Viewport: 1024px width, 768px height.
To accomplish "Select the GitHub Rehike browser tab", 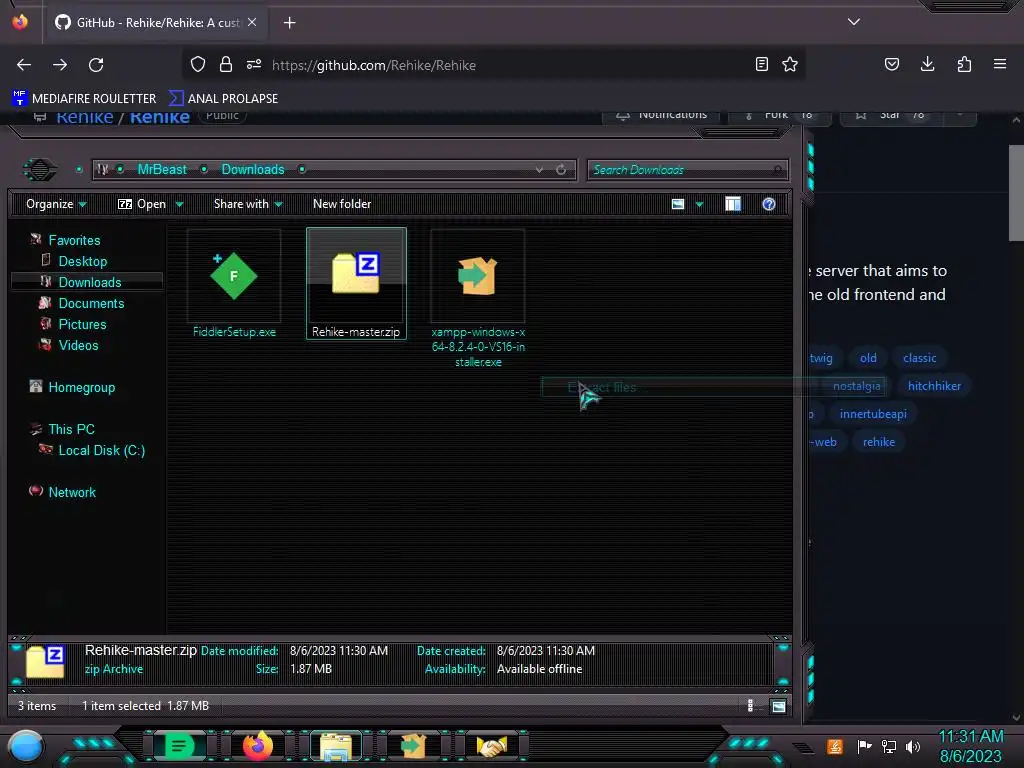I will (x=155, y=23).
